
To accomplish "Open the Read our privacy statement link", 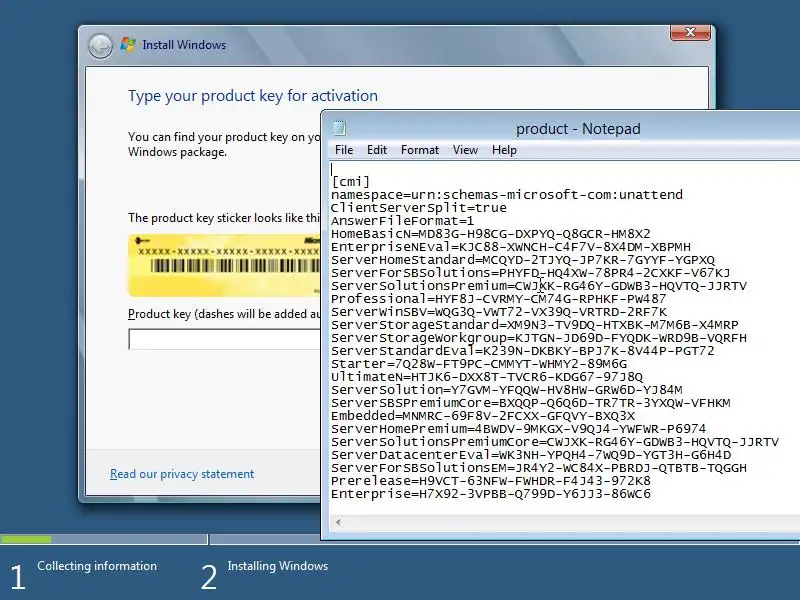I will (182, 474).
